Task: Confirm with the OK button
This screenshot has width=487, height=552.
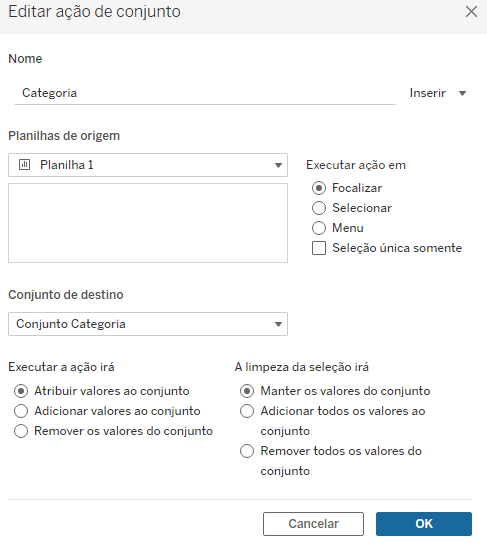Action: [424, 524]
